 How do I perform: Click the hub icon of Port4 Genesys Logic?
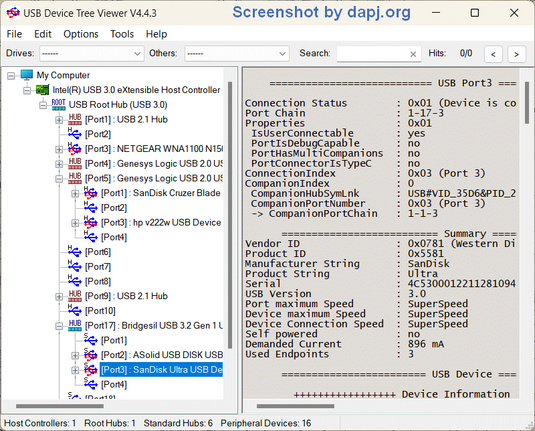point(75,163)
